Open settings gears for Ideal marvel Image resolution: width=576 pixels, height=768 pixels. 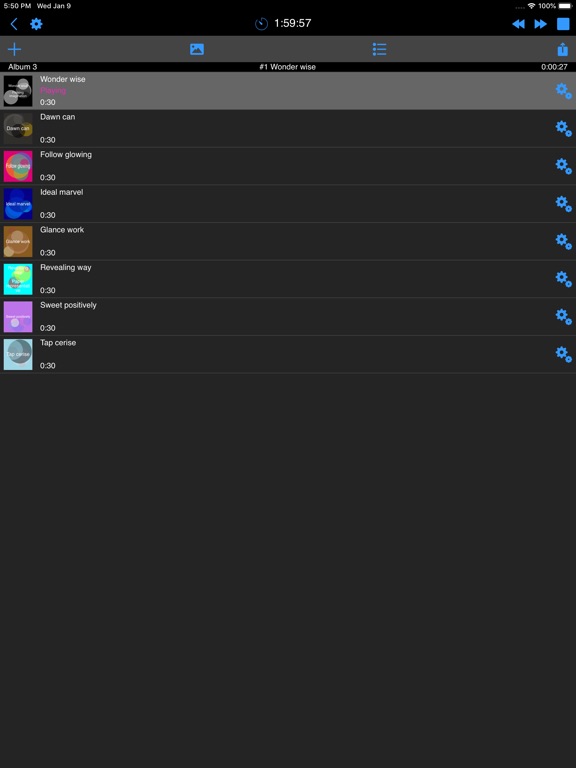pos(563,204)
